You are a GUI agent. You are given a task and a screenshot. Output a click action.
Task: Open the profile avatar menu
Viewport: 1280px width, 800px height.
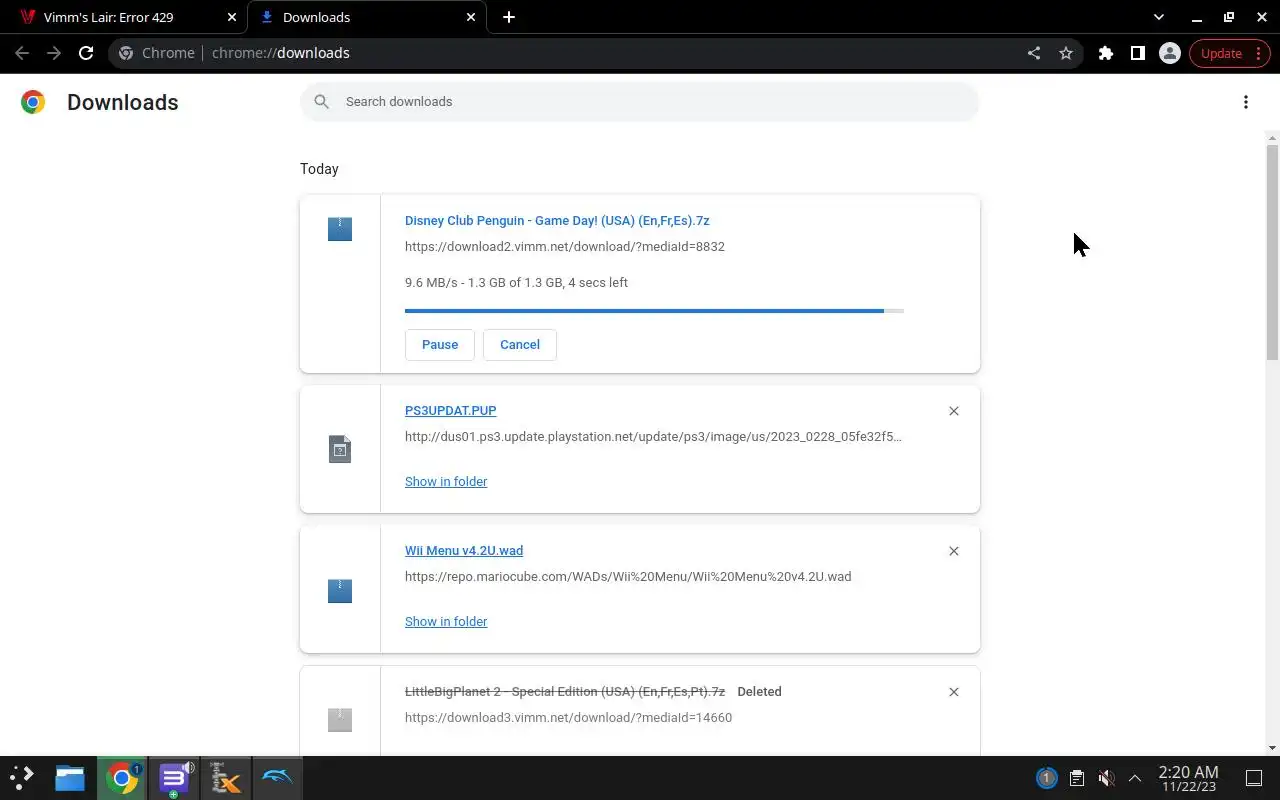[1170, 53]
